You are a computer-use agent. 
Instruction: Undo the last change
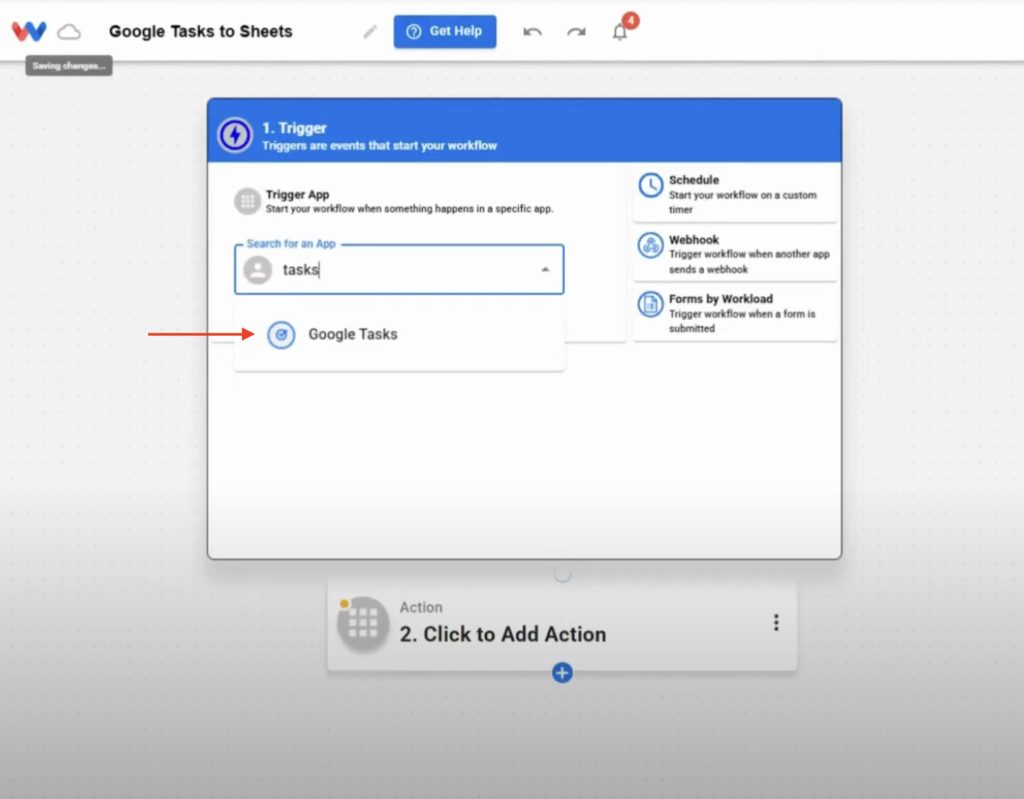532,31
